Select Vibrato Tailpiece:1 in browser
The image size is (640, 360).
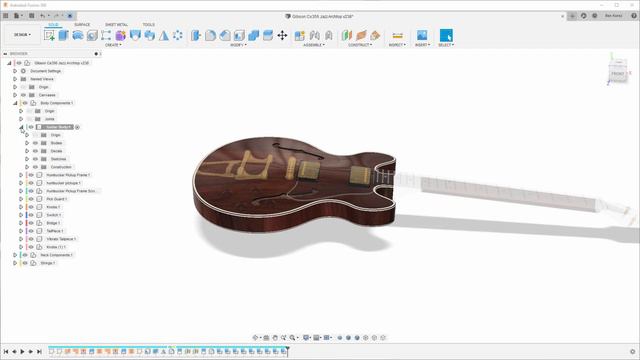(61, 239)
